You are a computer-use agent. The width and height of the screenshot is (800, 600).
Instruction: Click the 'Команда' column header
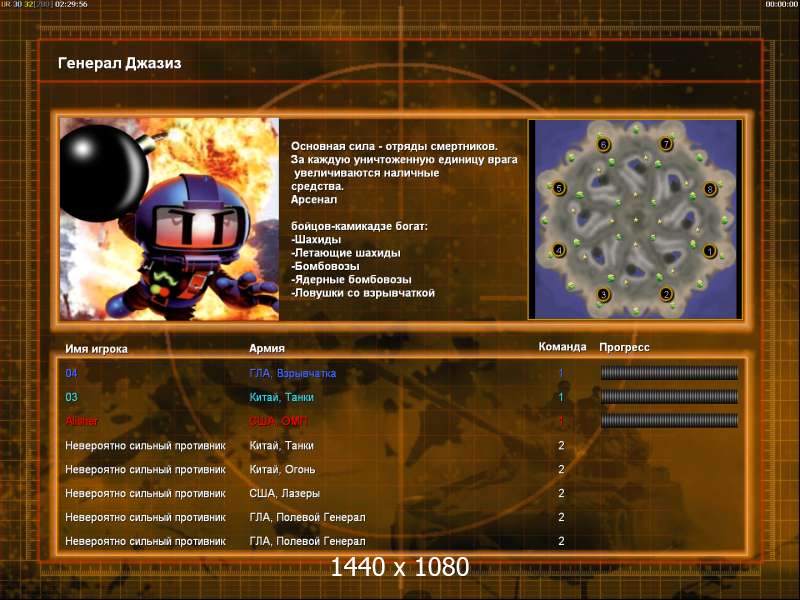coord(562,347)
